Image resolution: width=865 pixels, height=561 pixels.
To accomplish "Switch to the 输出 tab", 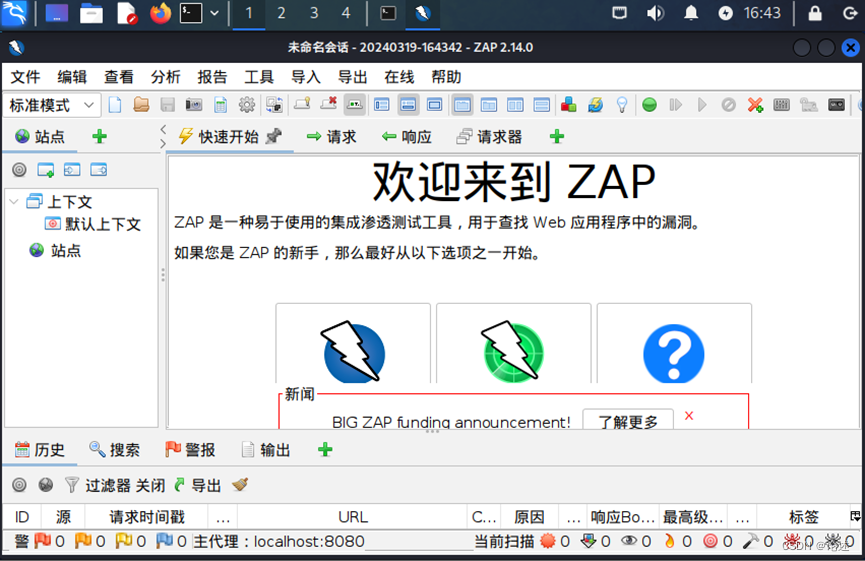I will pyautogui.click(x=266, y=450).
